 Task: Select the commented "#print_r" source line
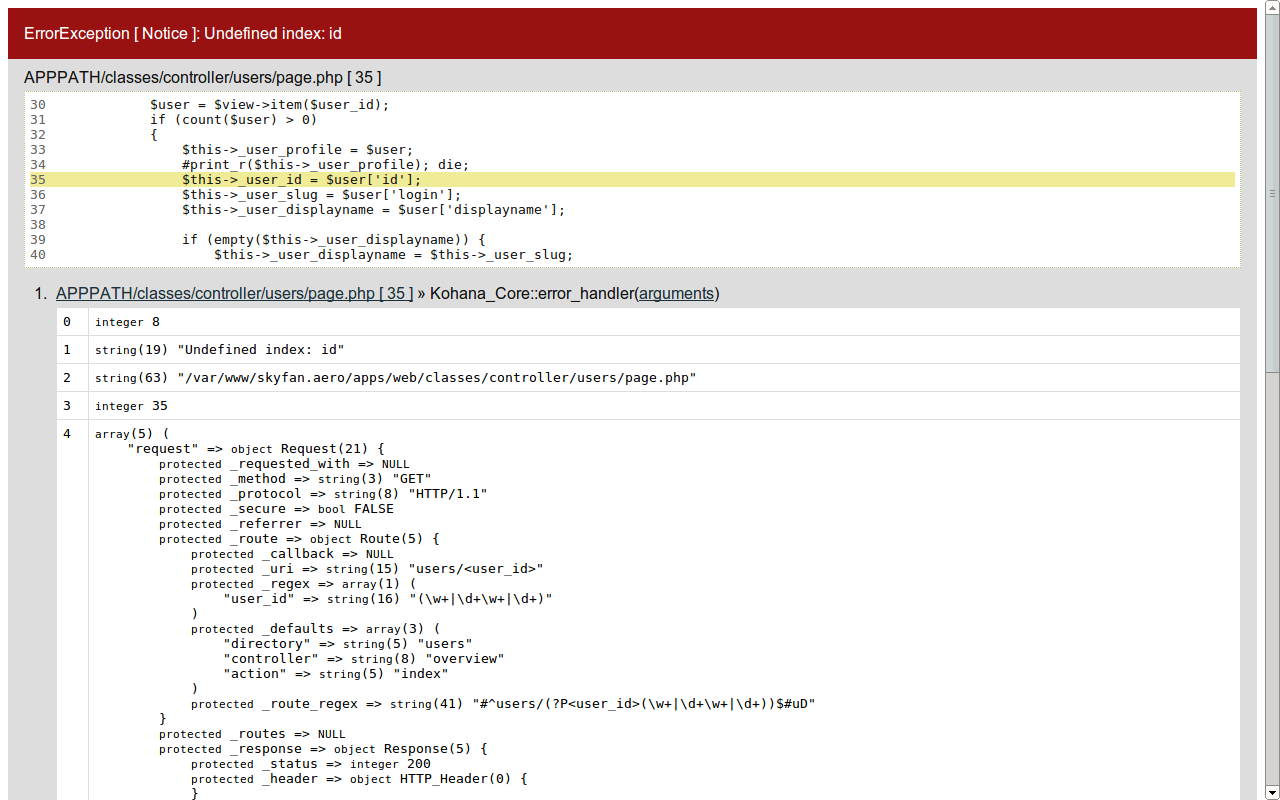coord(325,165)
